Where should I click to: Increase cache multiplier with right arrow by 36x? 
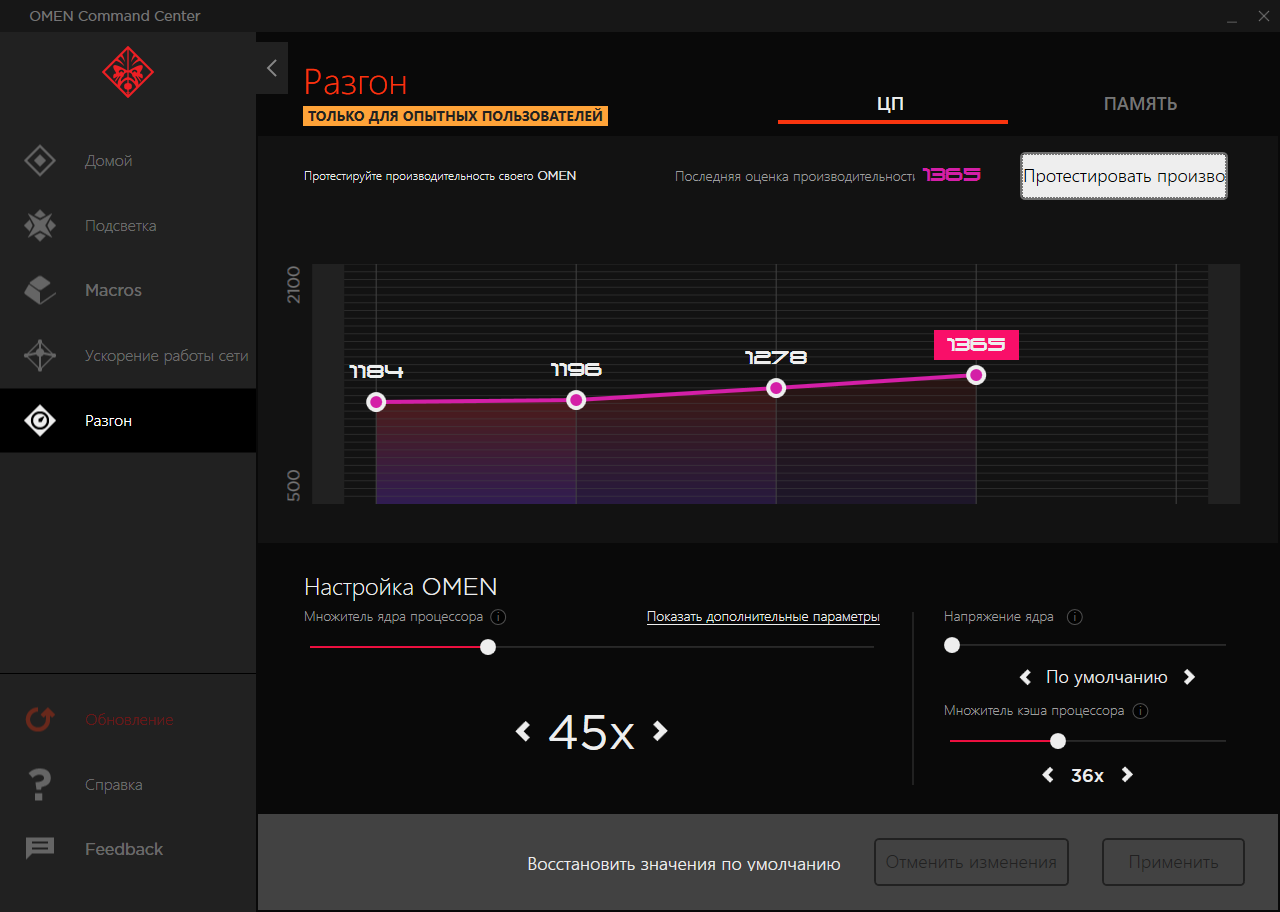(1127, 775)
